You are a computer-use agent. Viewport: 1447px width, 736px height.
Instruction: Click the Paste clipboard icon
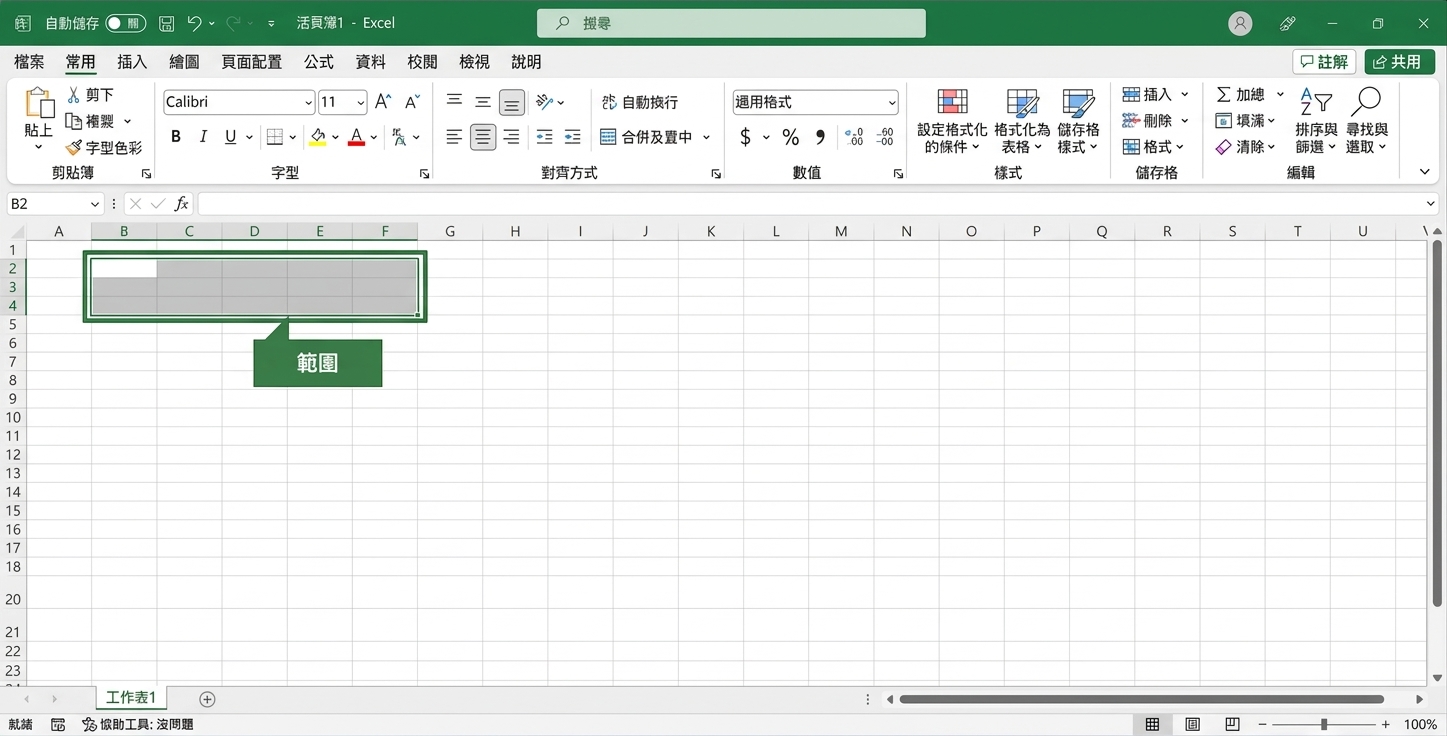(x=39, y=104)
